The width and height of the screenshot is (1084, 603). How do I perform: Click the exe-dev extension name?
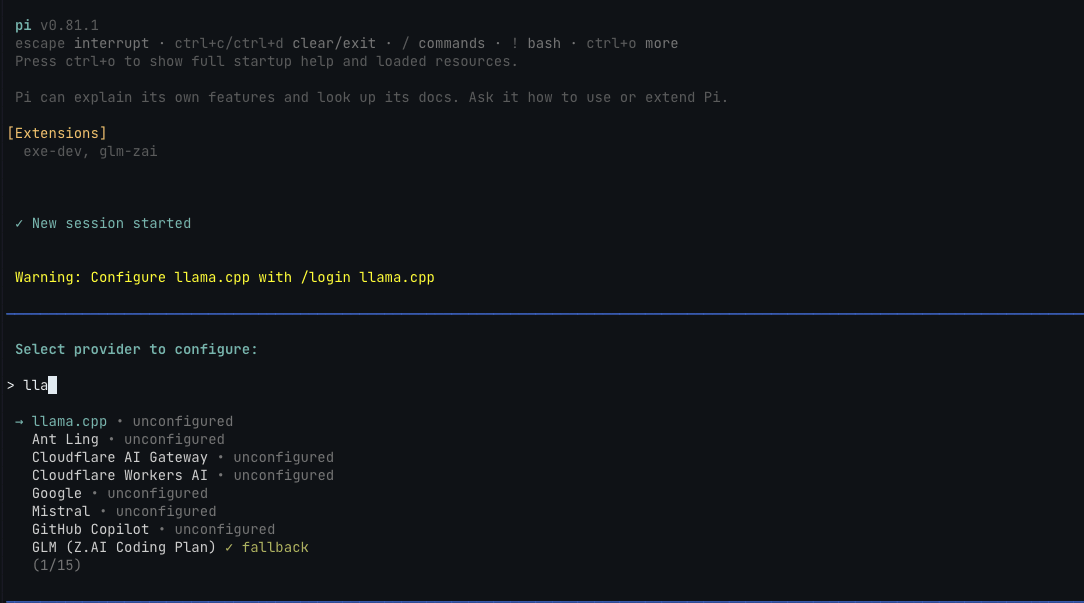(x=53, y=151)
